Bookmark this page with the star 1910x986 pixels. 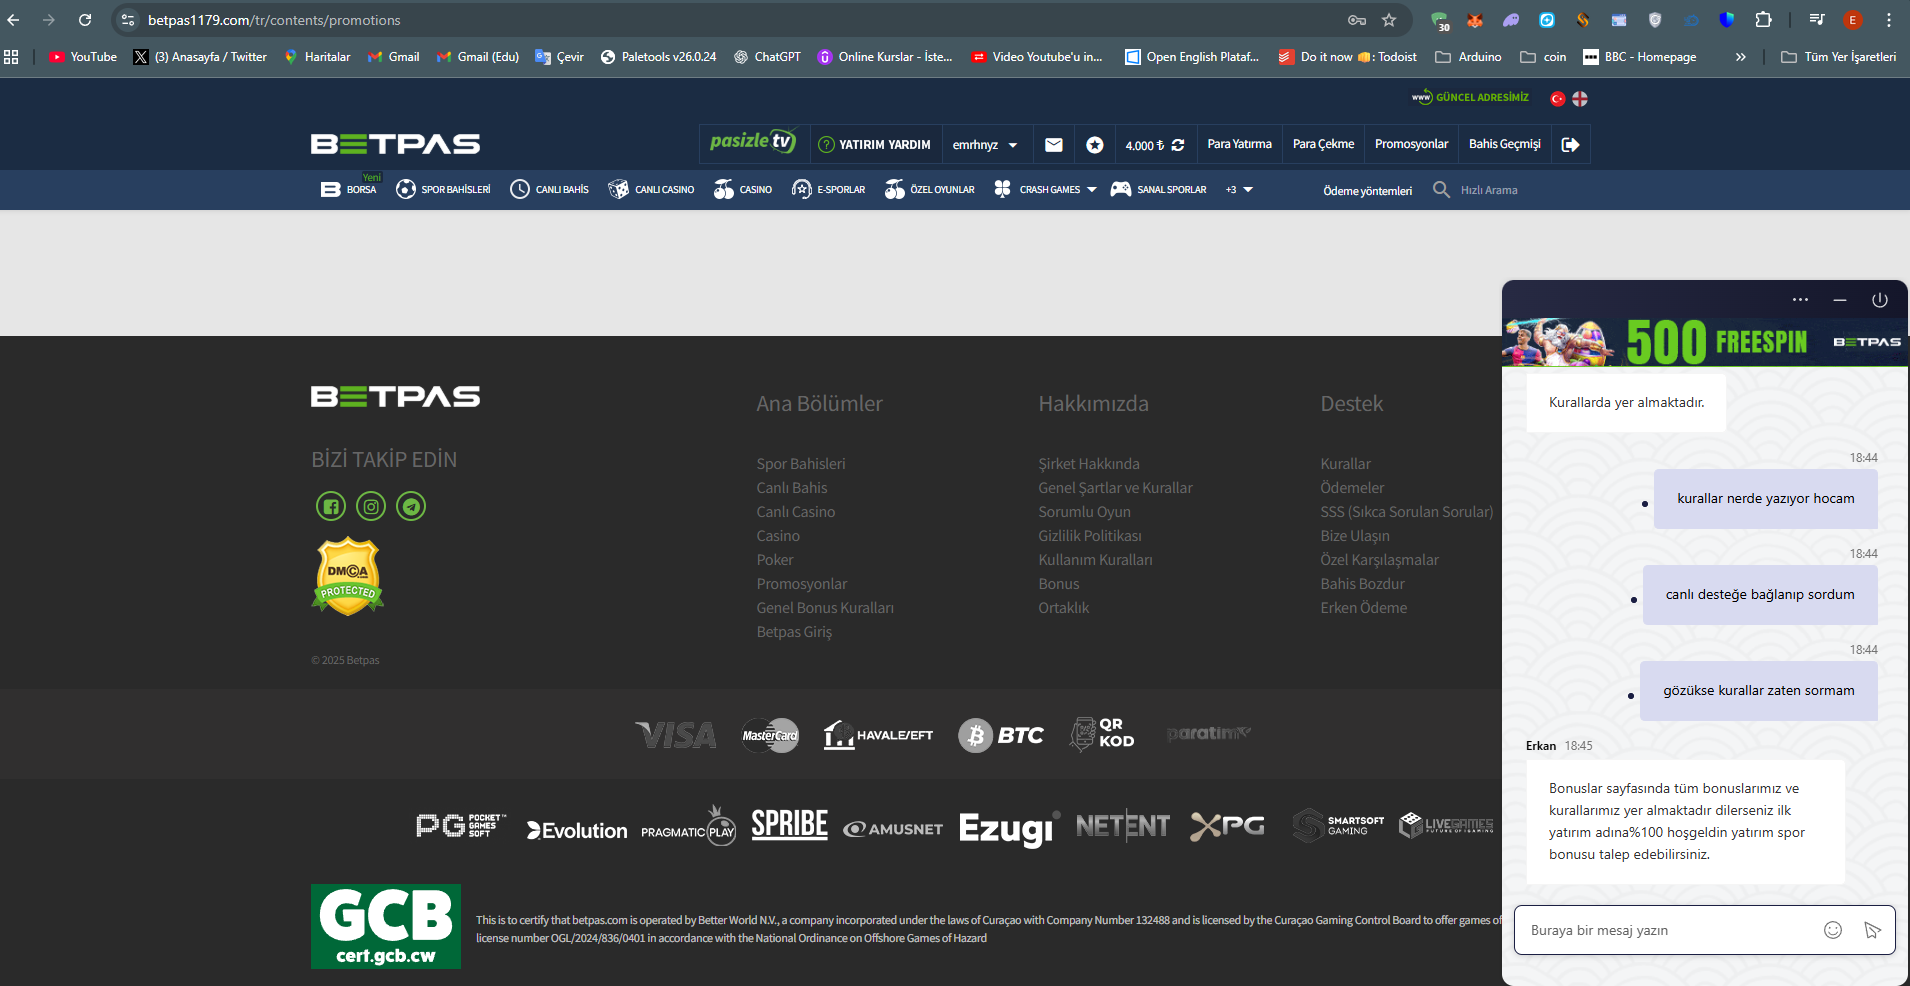(1389, 20)
